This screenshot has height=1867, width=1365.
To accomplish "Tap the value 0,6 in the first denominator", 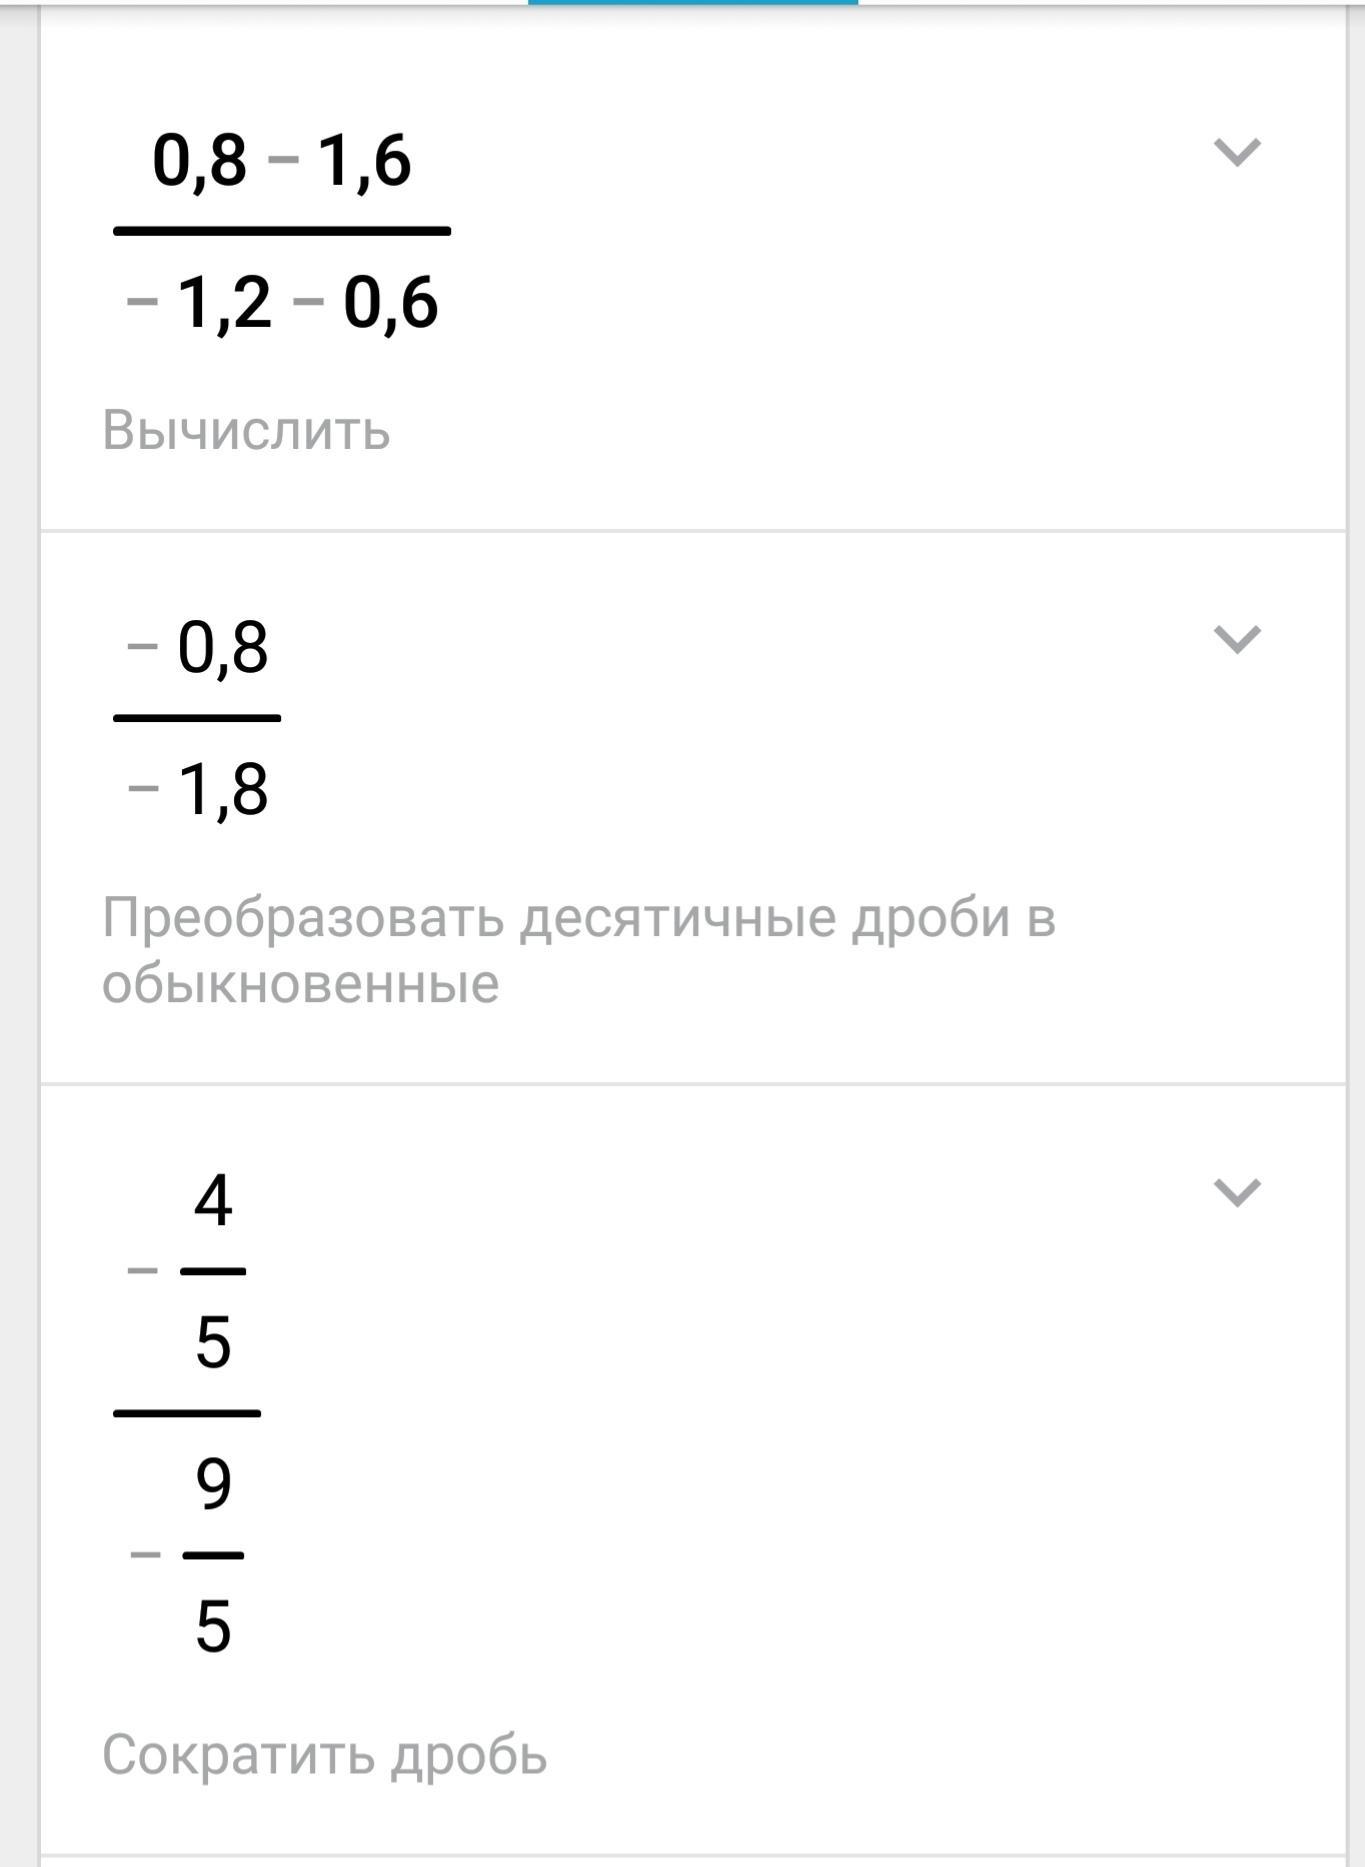I will click(390, 303).
